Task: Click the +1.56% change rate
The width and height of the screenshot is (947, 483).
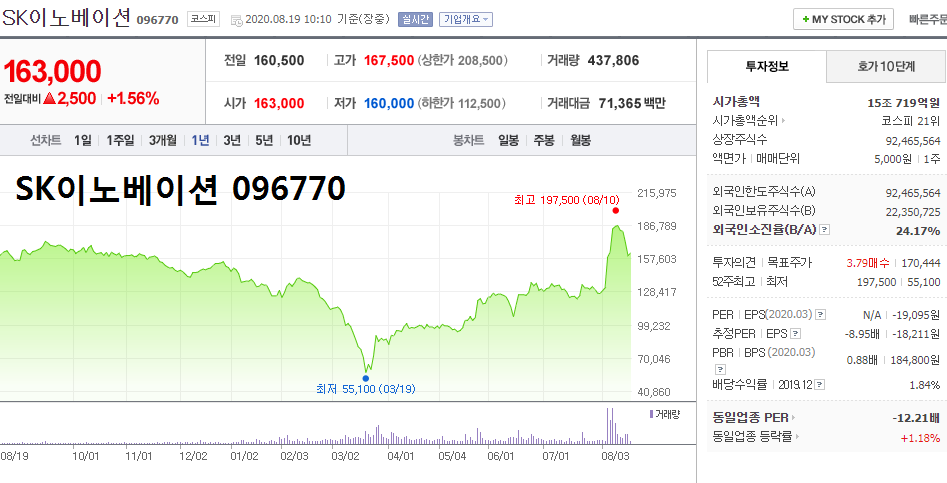Action: [x=133, y=99]
